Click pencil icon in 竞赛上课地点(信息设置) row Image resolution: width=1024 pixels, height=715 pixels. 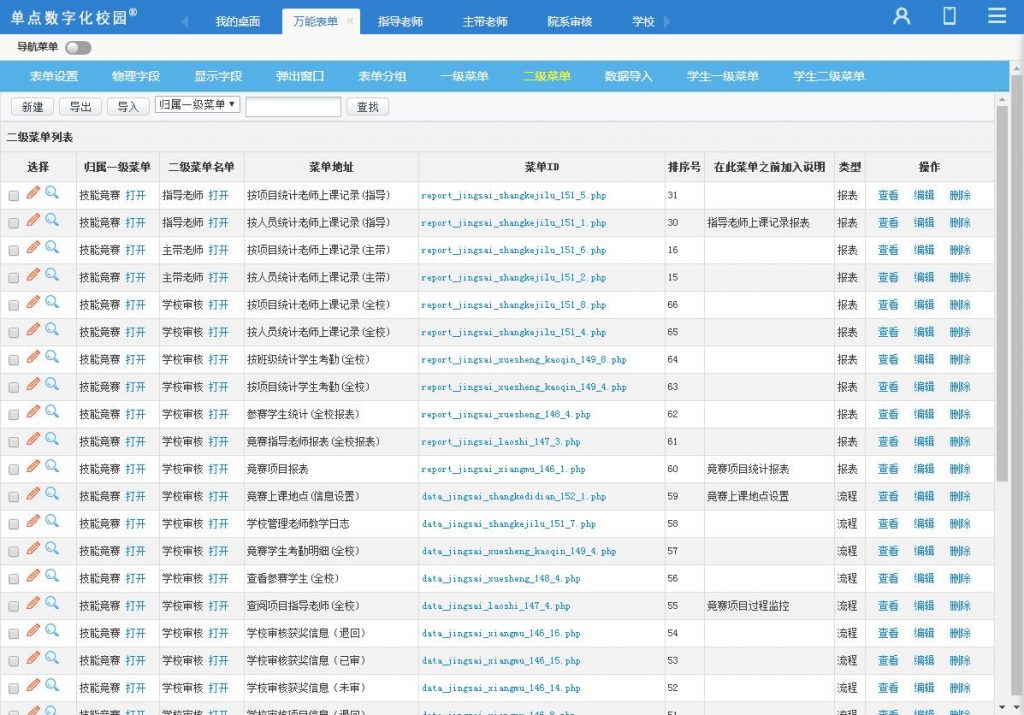click(x=33, y=494)
